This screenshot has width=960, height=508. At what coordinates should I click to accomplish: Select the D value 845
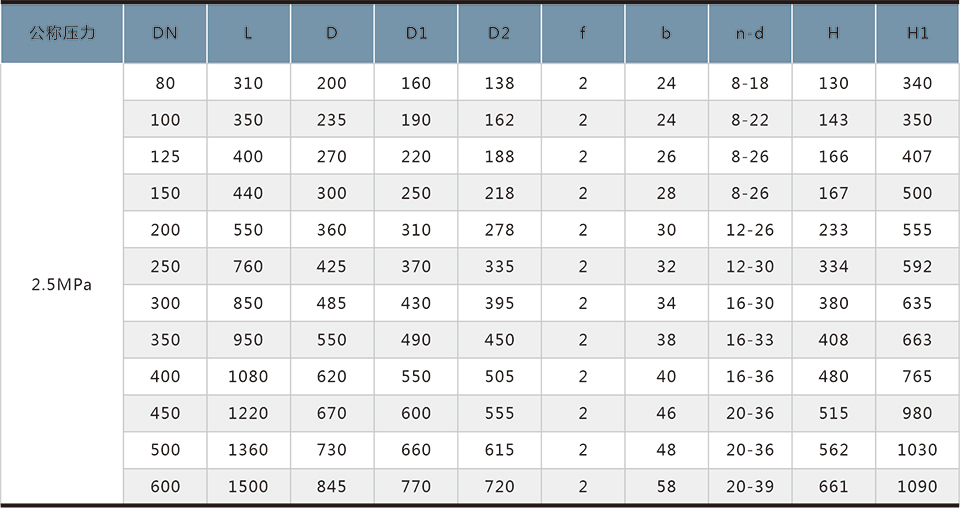pyautogui.click(x=332, y=487)
